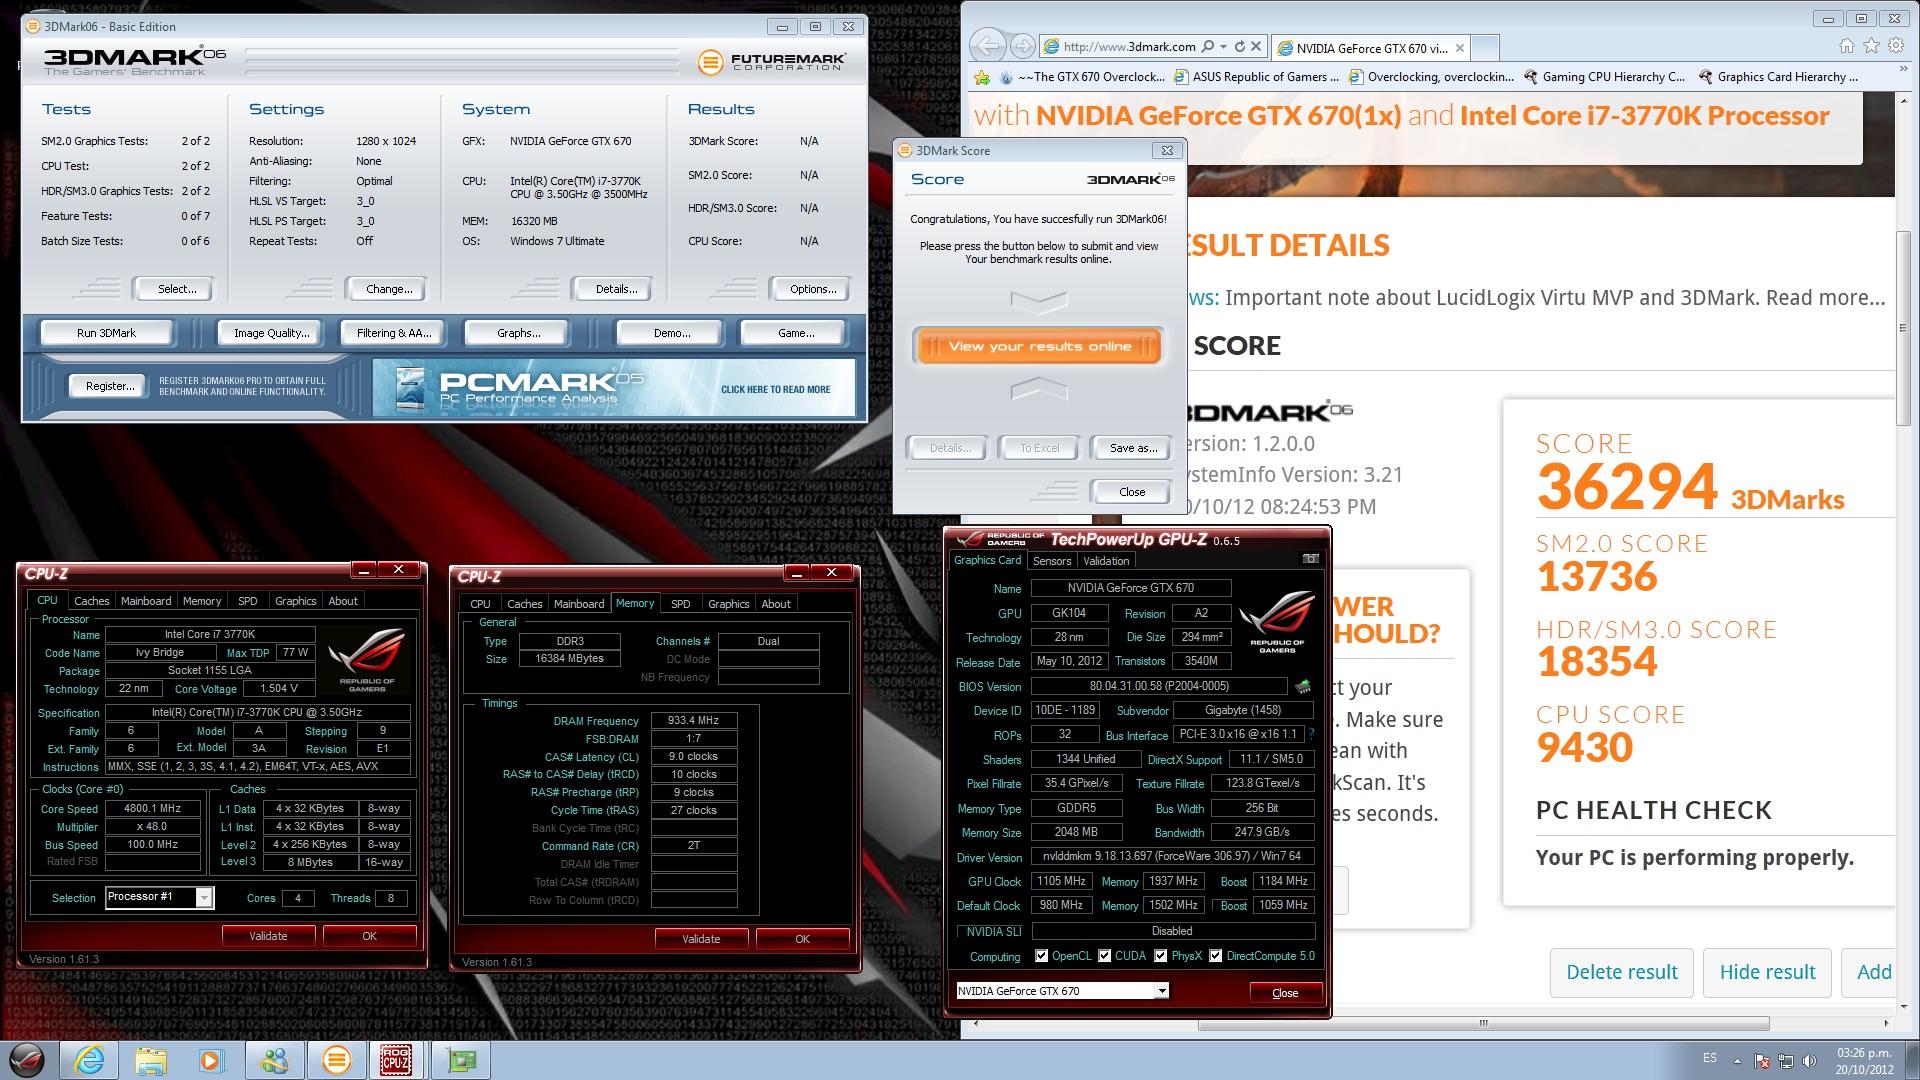Click the PCMark05 banner advertisement
1920x1080 pixels.
tap(614, 388)
